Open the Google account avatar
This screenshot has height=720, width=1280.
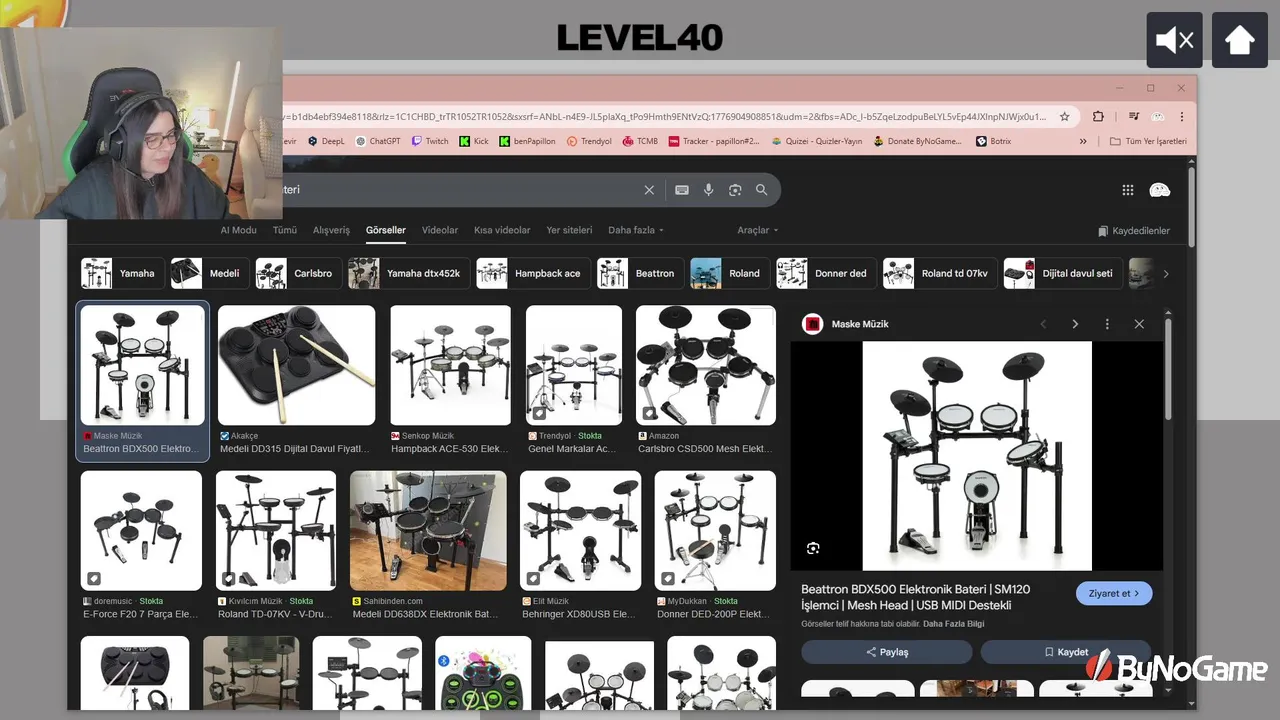pos(1160,190)
